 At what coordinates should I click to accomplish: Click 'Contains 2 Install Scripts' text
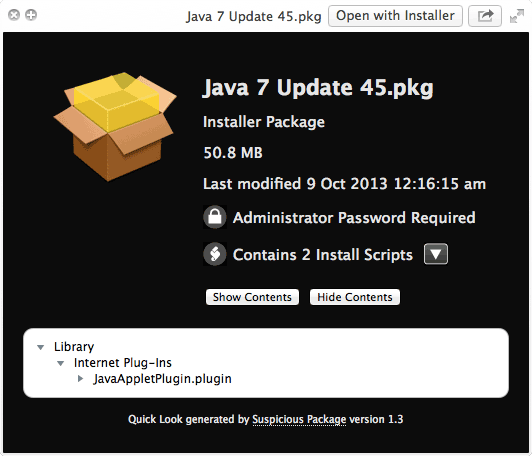(x=323, y=255)
